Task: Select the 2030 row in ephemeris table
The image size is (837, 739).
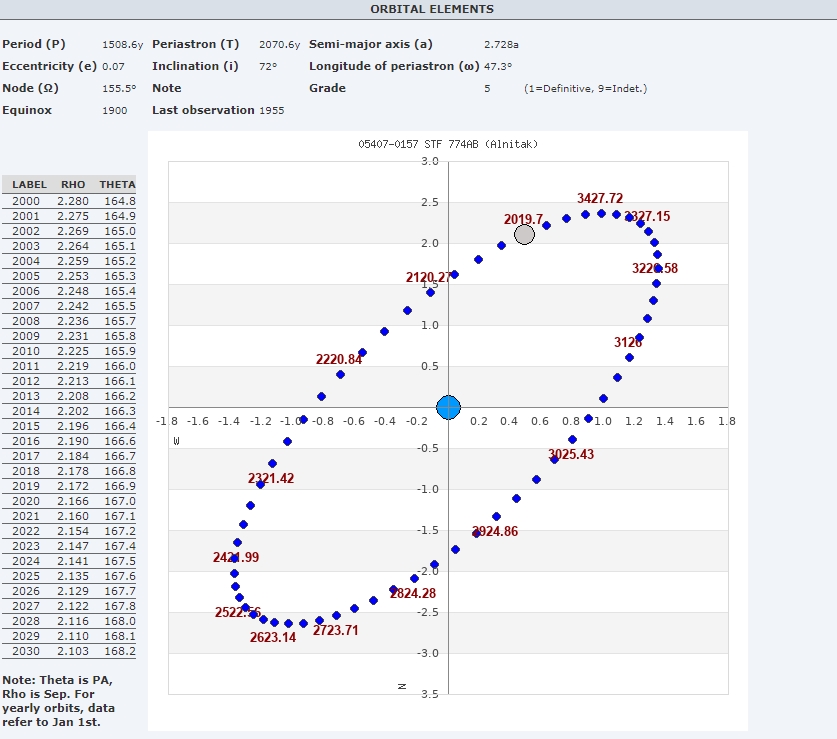Action: 69,651
